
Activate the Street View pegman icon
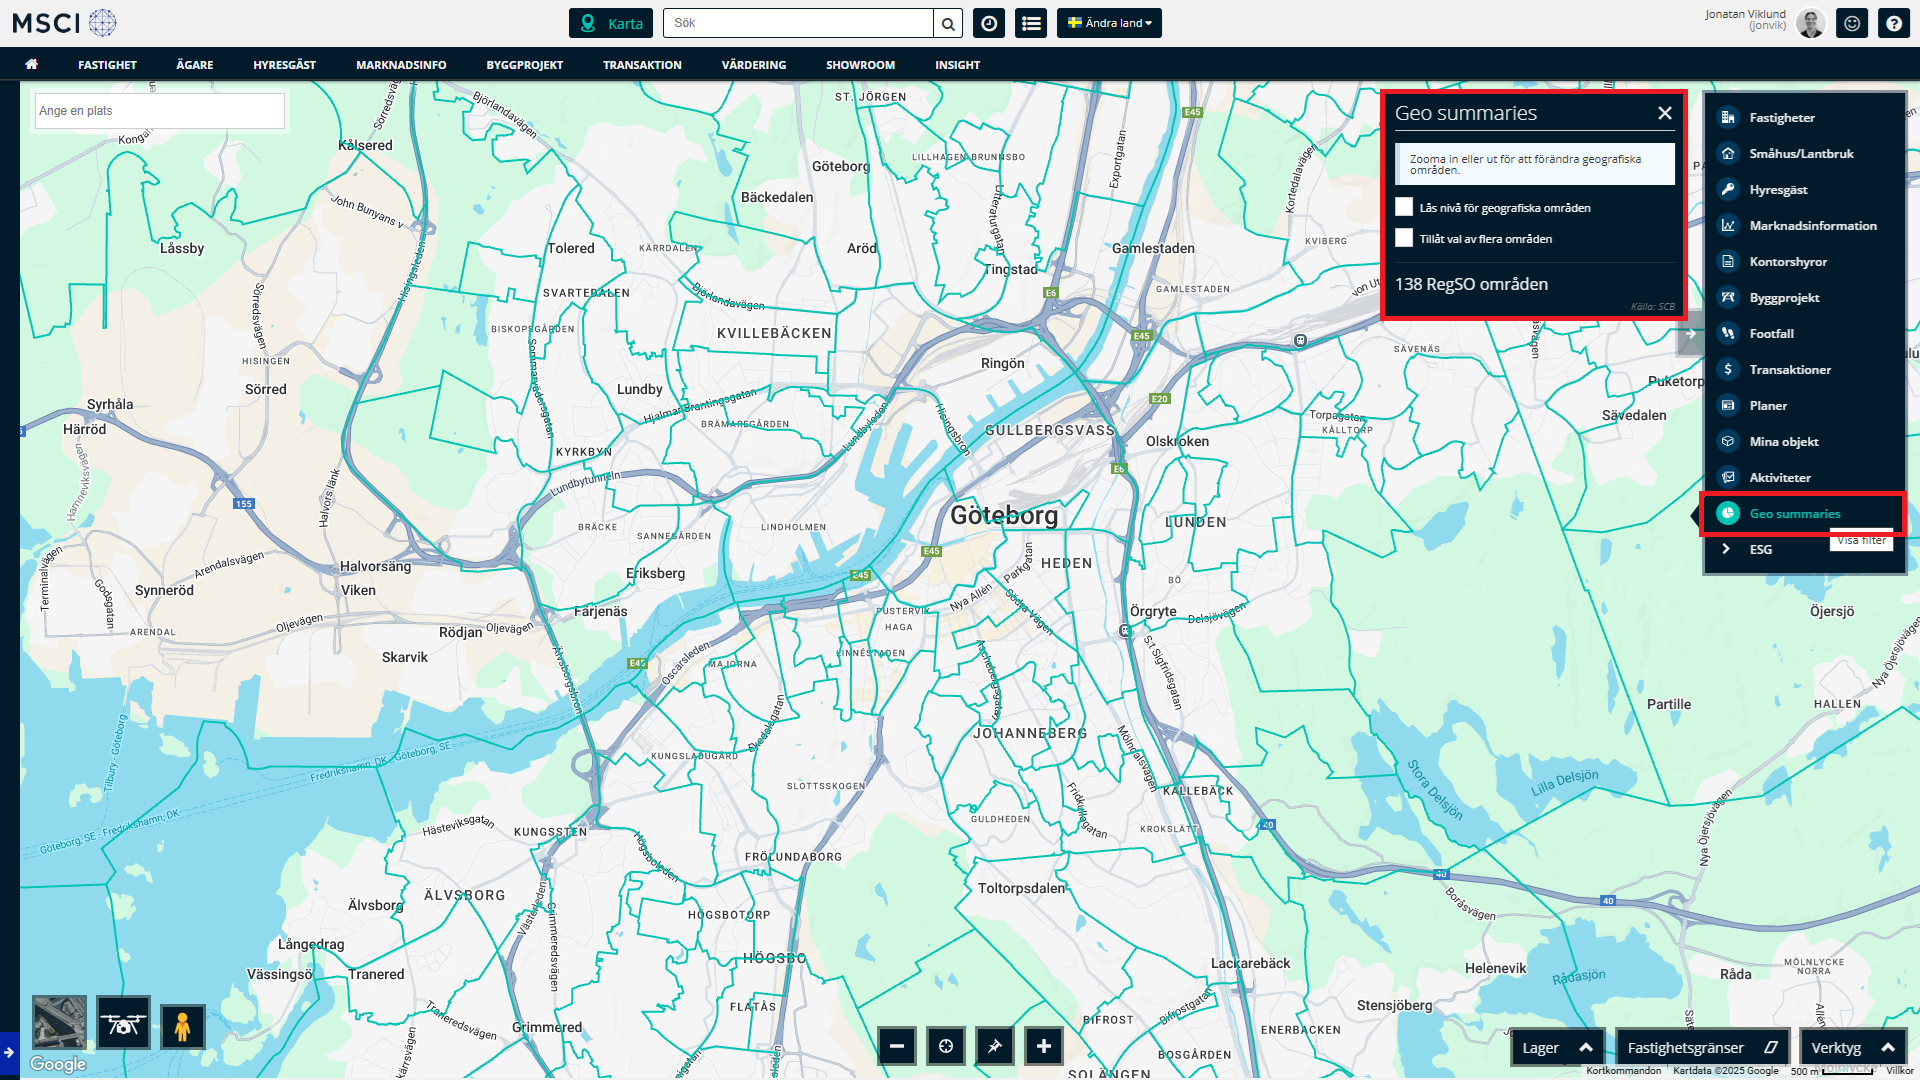[182, 1026]
